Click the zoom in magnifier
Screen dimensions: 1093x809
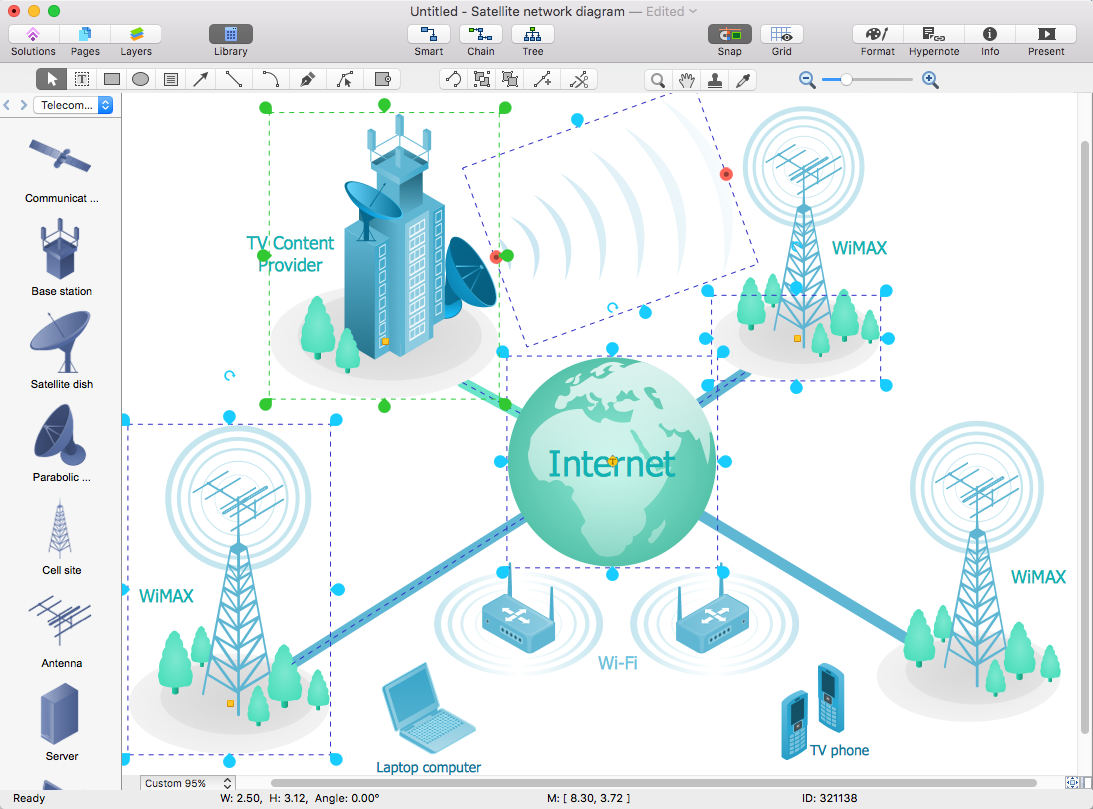(x=930, y=80)
